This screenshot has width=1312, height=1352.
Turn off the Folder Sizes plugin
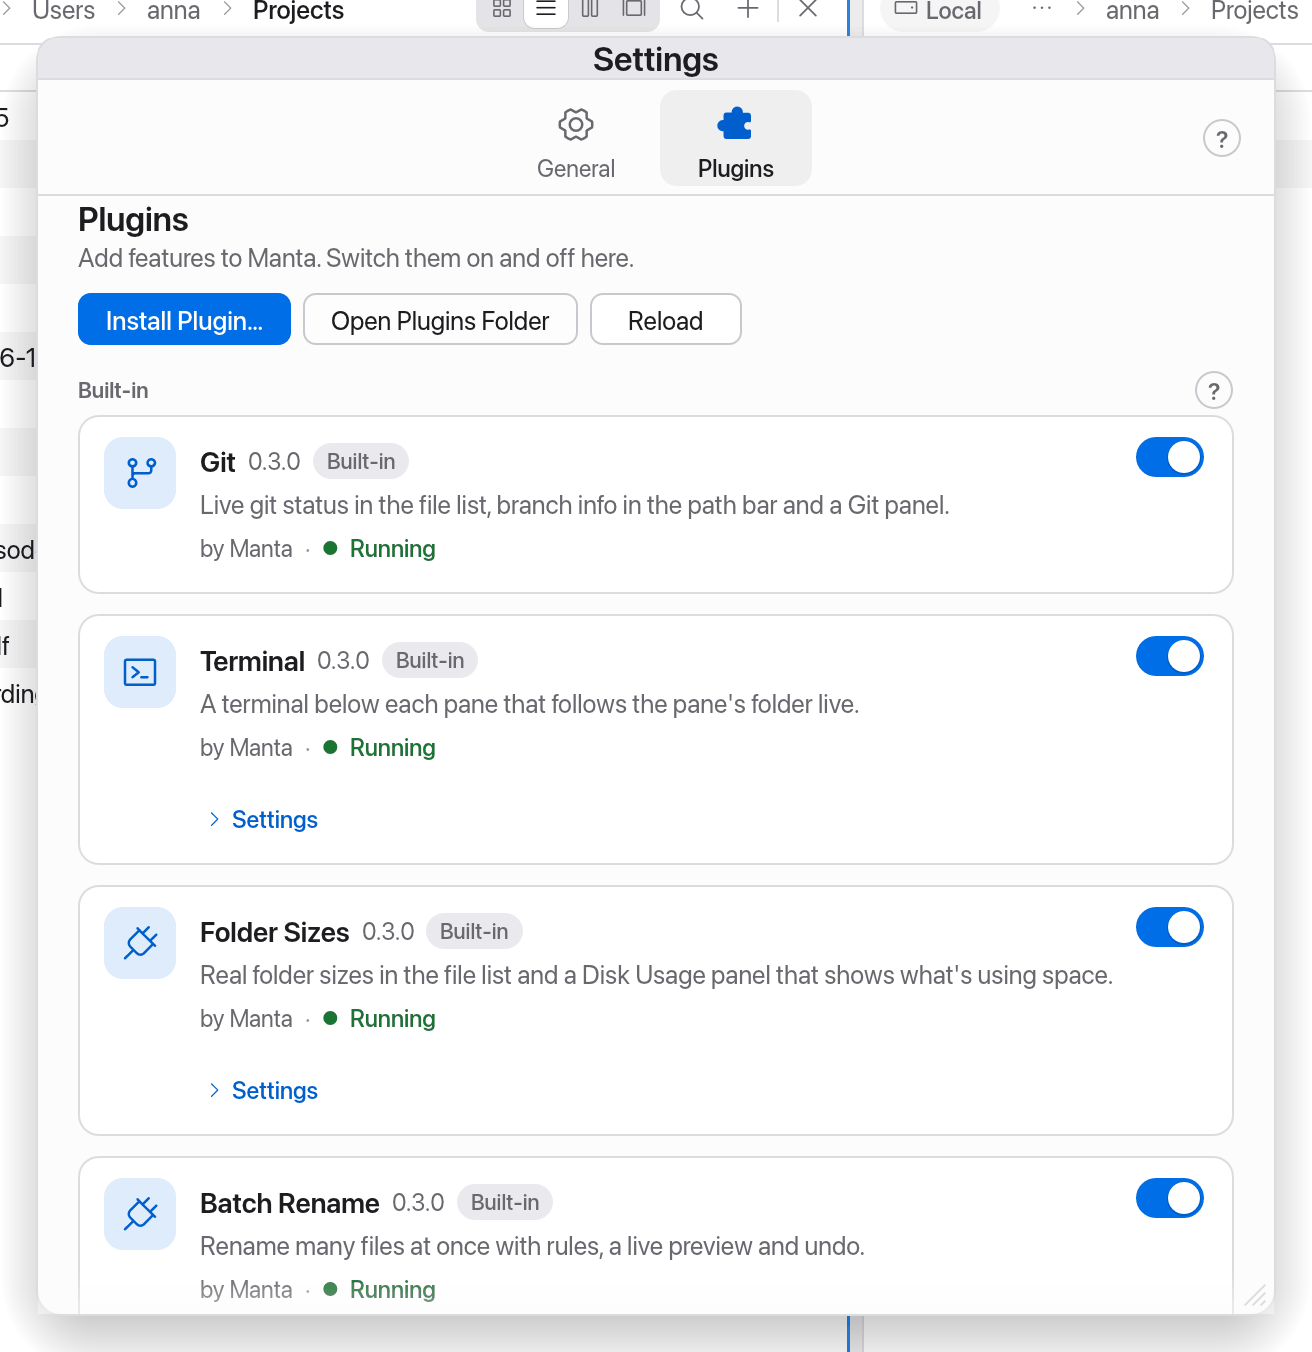[x=1170, y=927]
